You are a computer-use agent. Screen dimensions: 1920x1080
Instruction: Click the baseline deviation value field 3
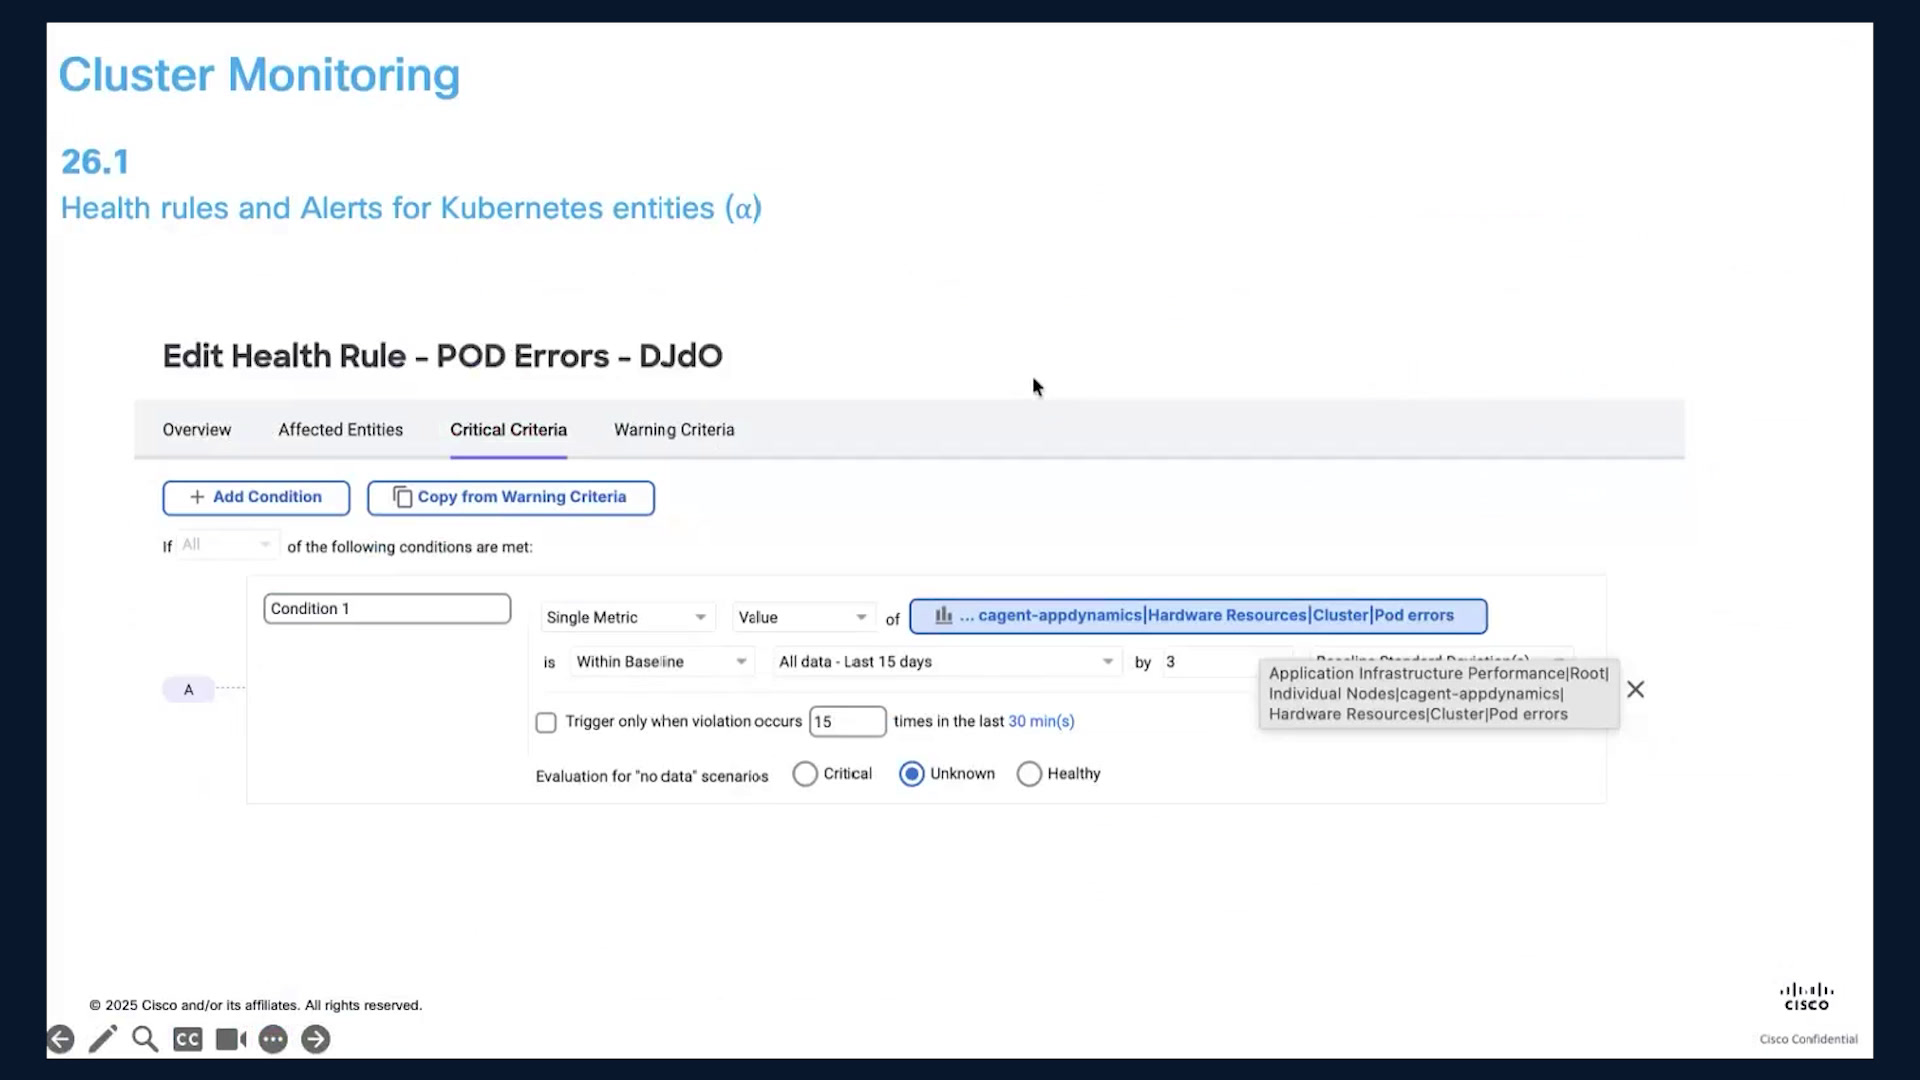1212,662
